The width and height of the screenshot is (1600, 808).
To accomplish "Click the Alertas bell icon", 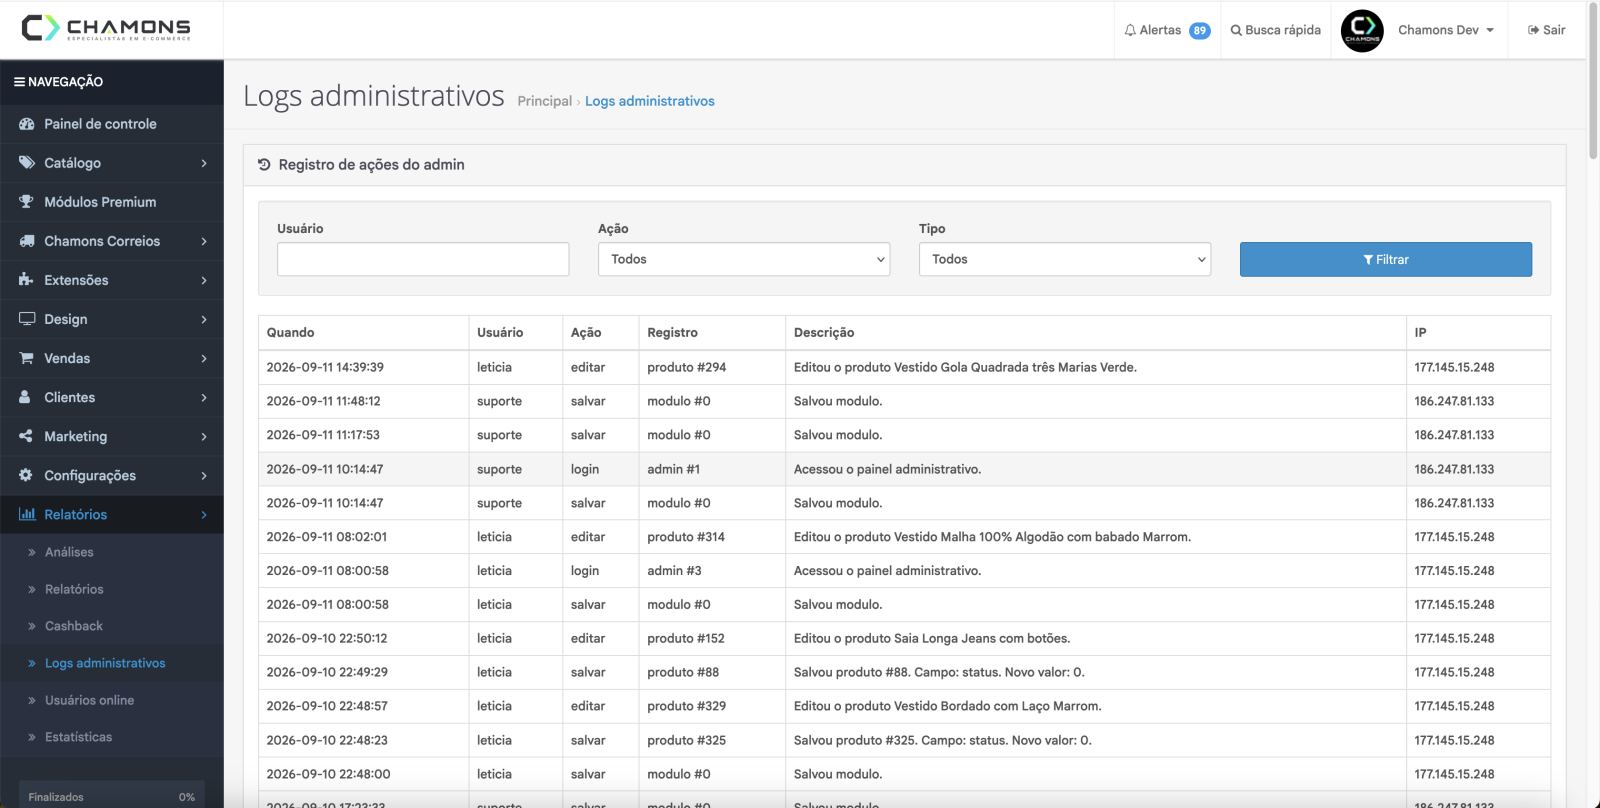I will tap(1130, 30).
